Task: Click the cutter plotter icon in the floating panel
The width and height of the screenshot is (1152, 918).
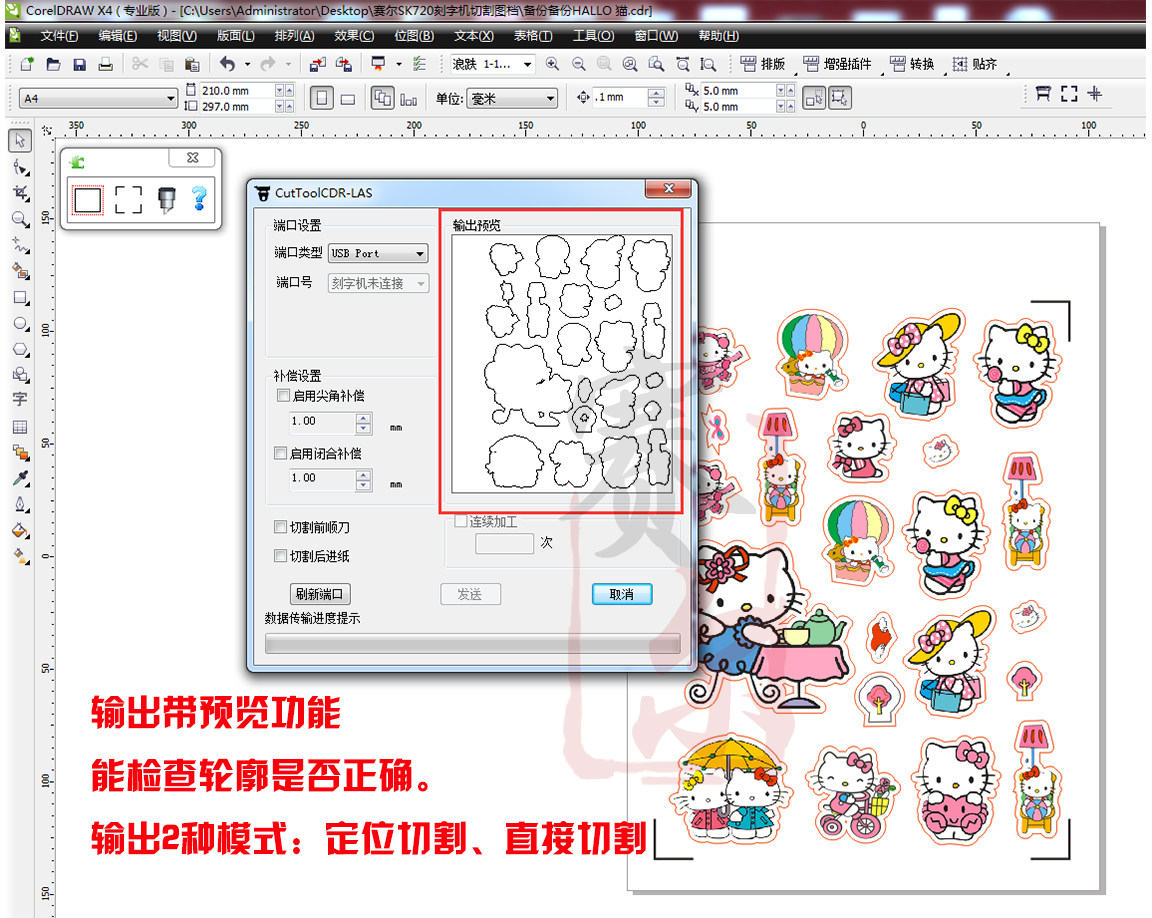Action: 167,199
